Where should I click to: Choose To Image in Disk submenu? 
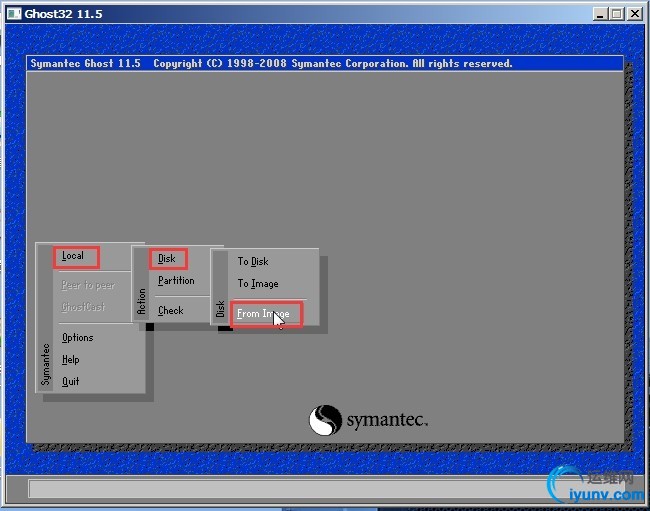(x=258, y=284)
